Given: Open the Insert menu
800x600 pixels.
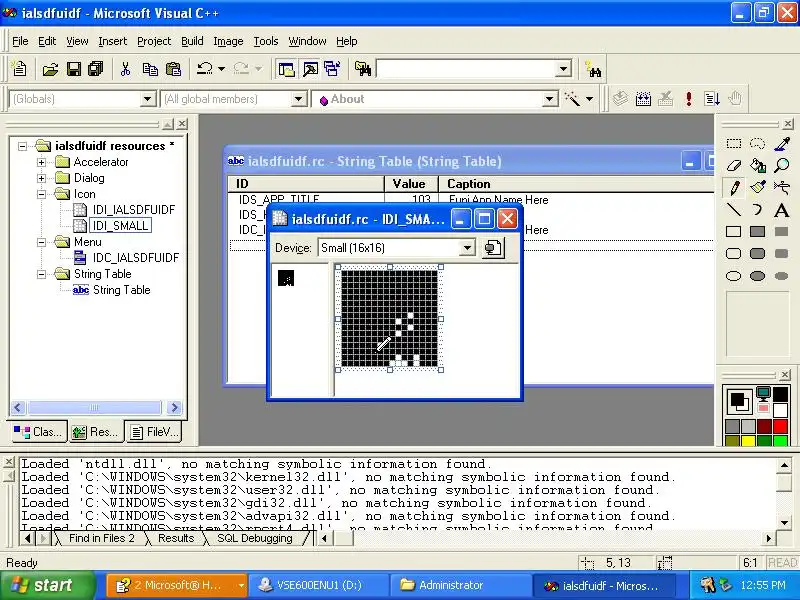Looking at the screenshot, I should 112,41.
